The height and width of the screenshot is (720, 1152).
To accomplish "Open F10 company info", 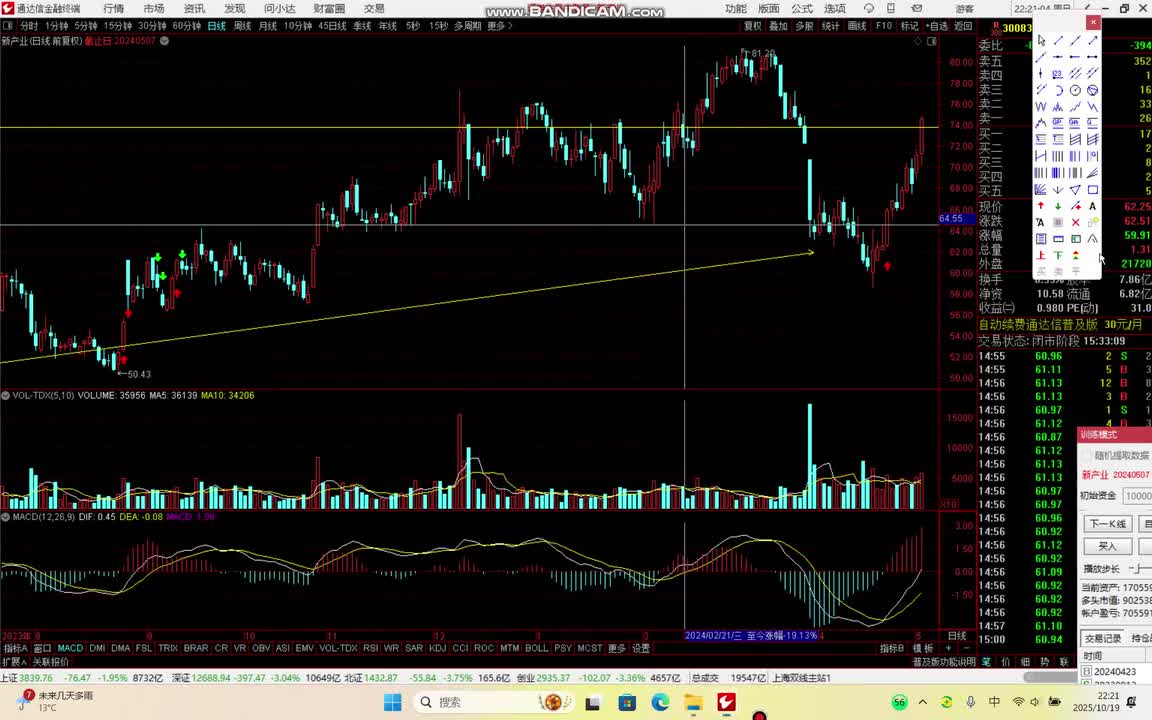I will tap(884, 26).
